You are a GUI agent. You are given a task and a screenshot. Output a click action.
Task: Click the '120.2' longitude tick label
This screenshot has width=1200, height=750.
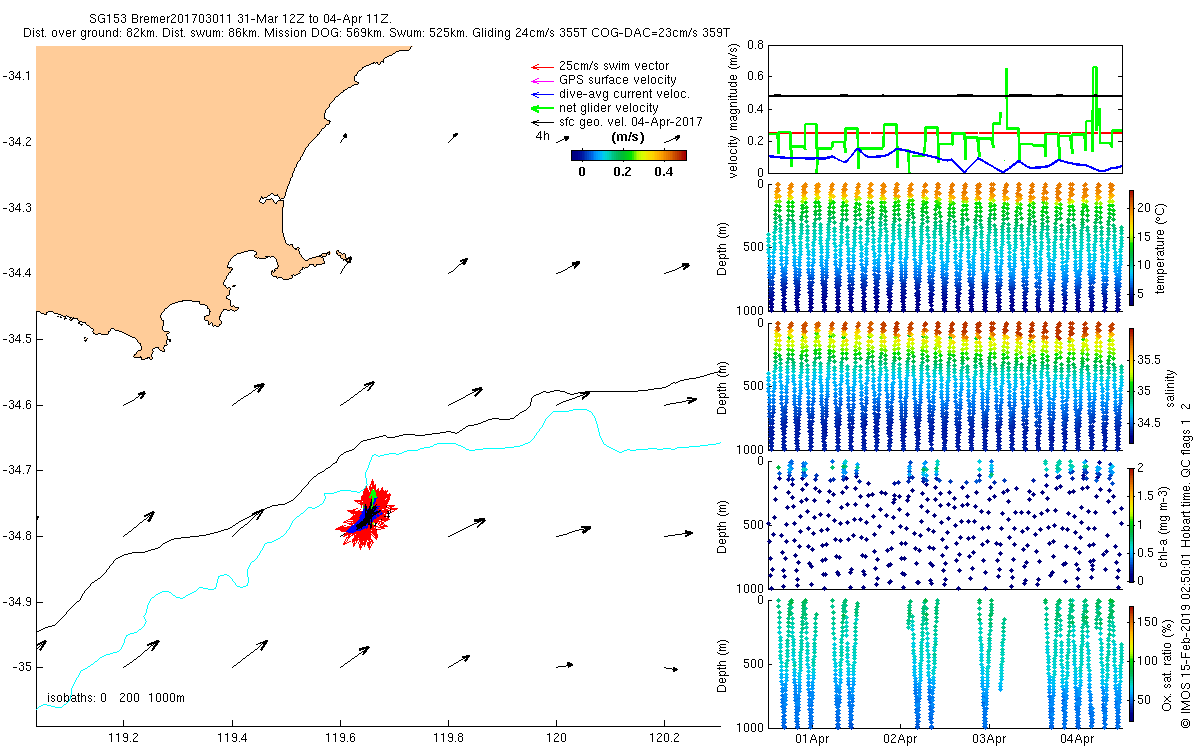pos(665,738)
